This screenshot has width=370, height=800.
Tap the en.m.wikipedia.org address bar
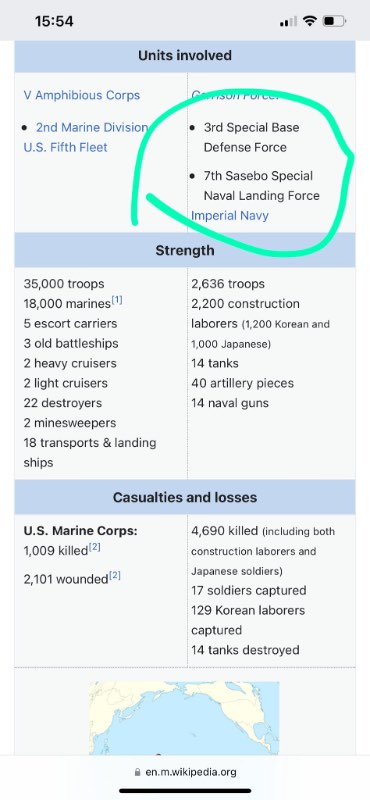click(185, 772)
